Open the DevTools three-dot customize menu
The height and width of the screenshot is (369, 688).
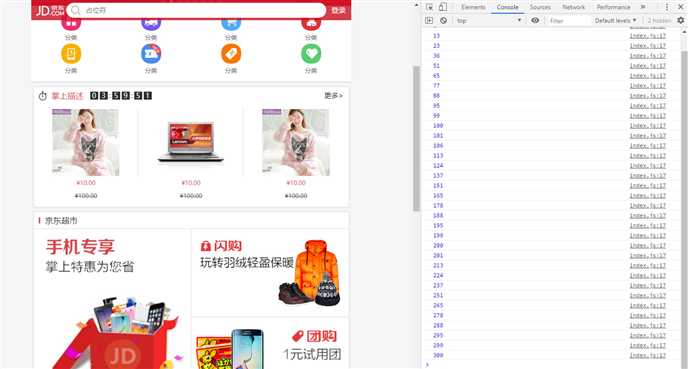[666, 7]
